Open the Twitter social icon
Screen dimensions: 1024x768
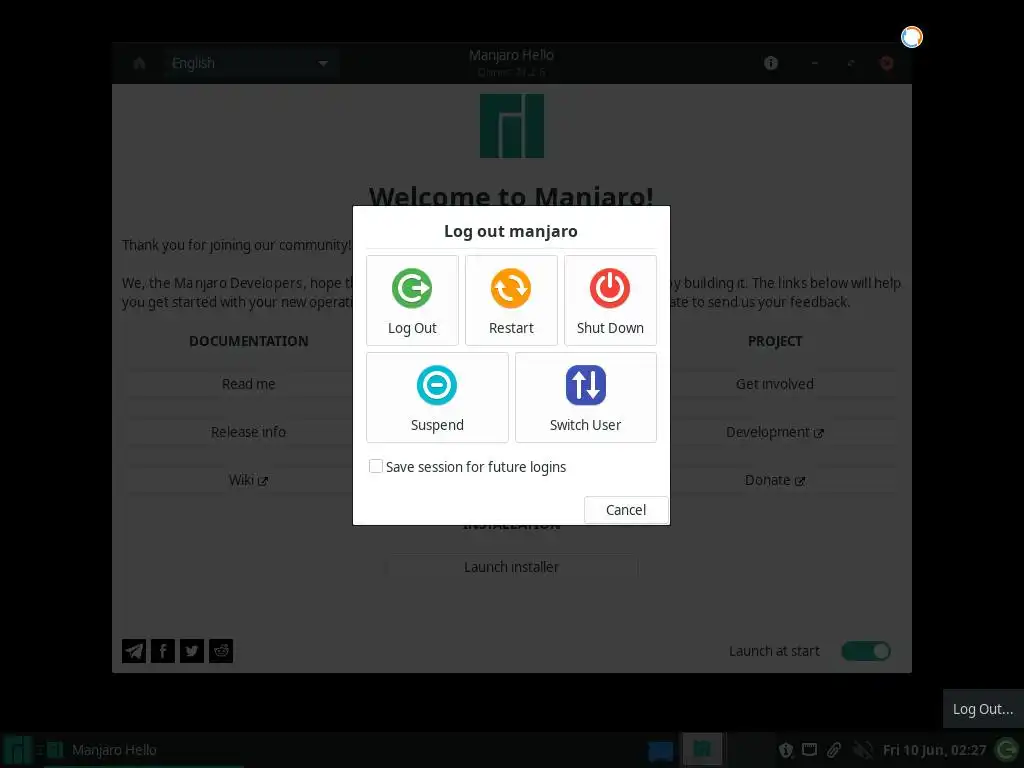click(191, 651)
